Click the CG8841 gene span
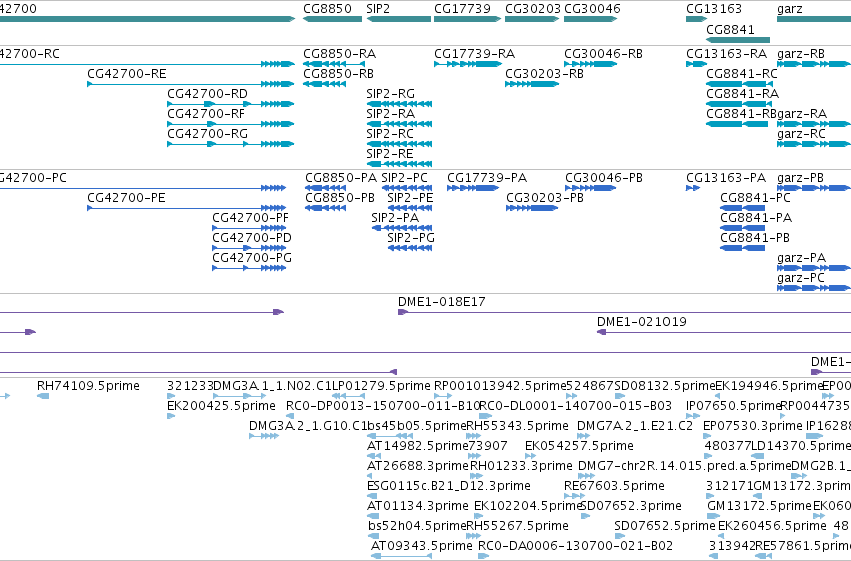The image size is (851, 561). pos(738,40)
